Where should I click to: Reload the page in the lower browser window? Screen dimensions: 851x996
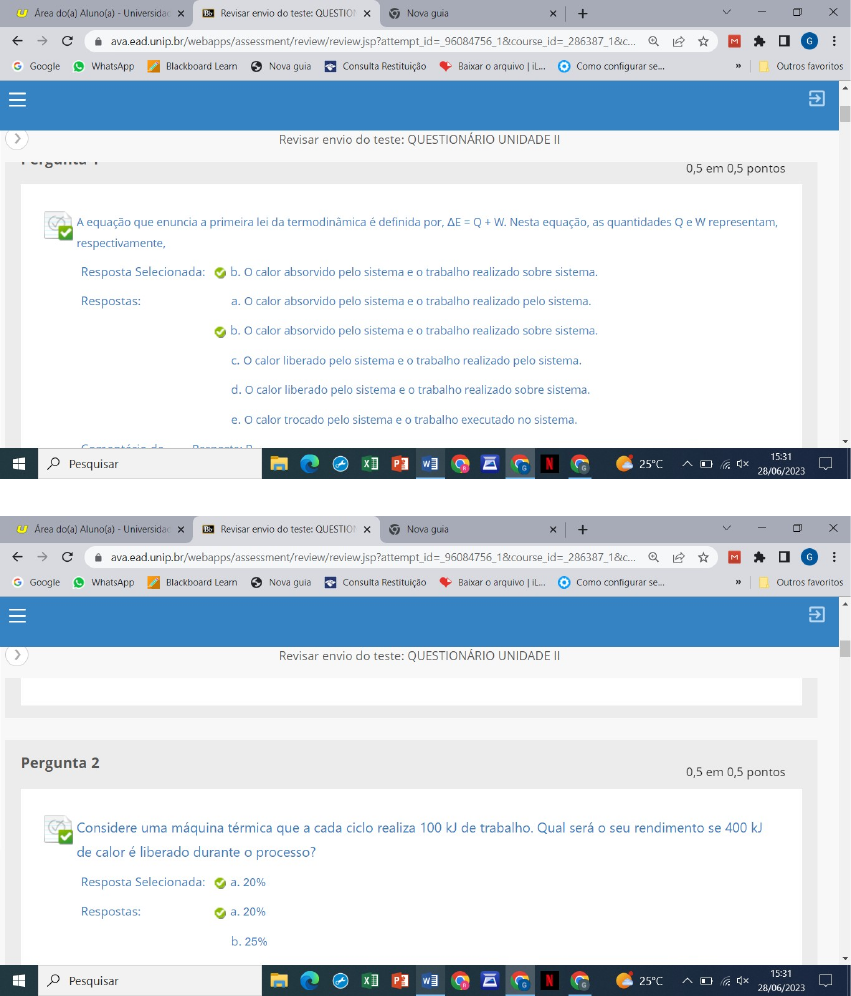click(x=67, y=557)
